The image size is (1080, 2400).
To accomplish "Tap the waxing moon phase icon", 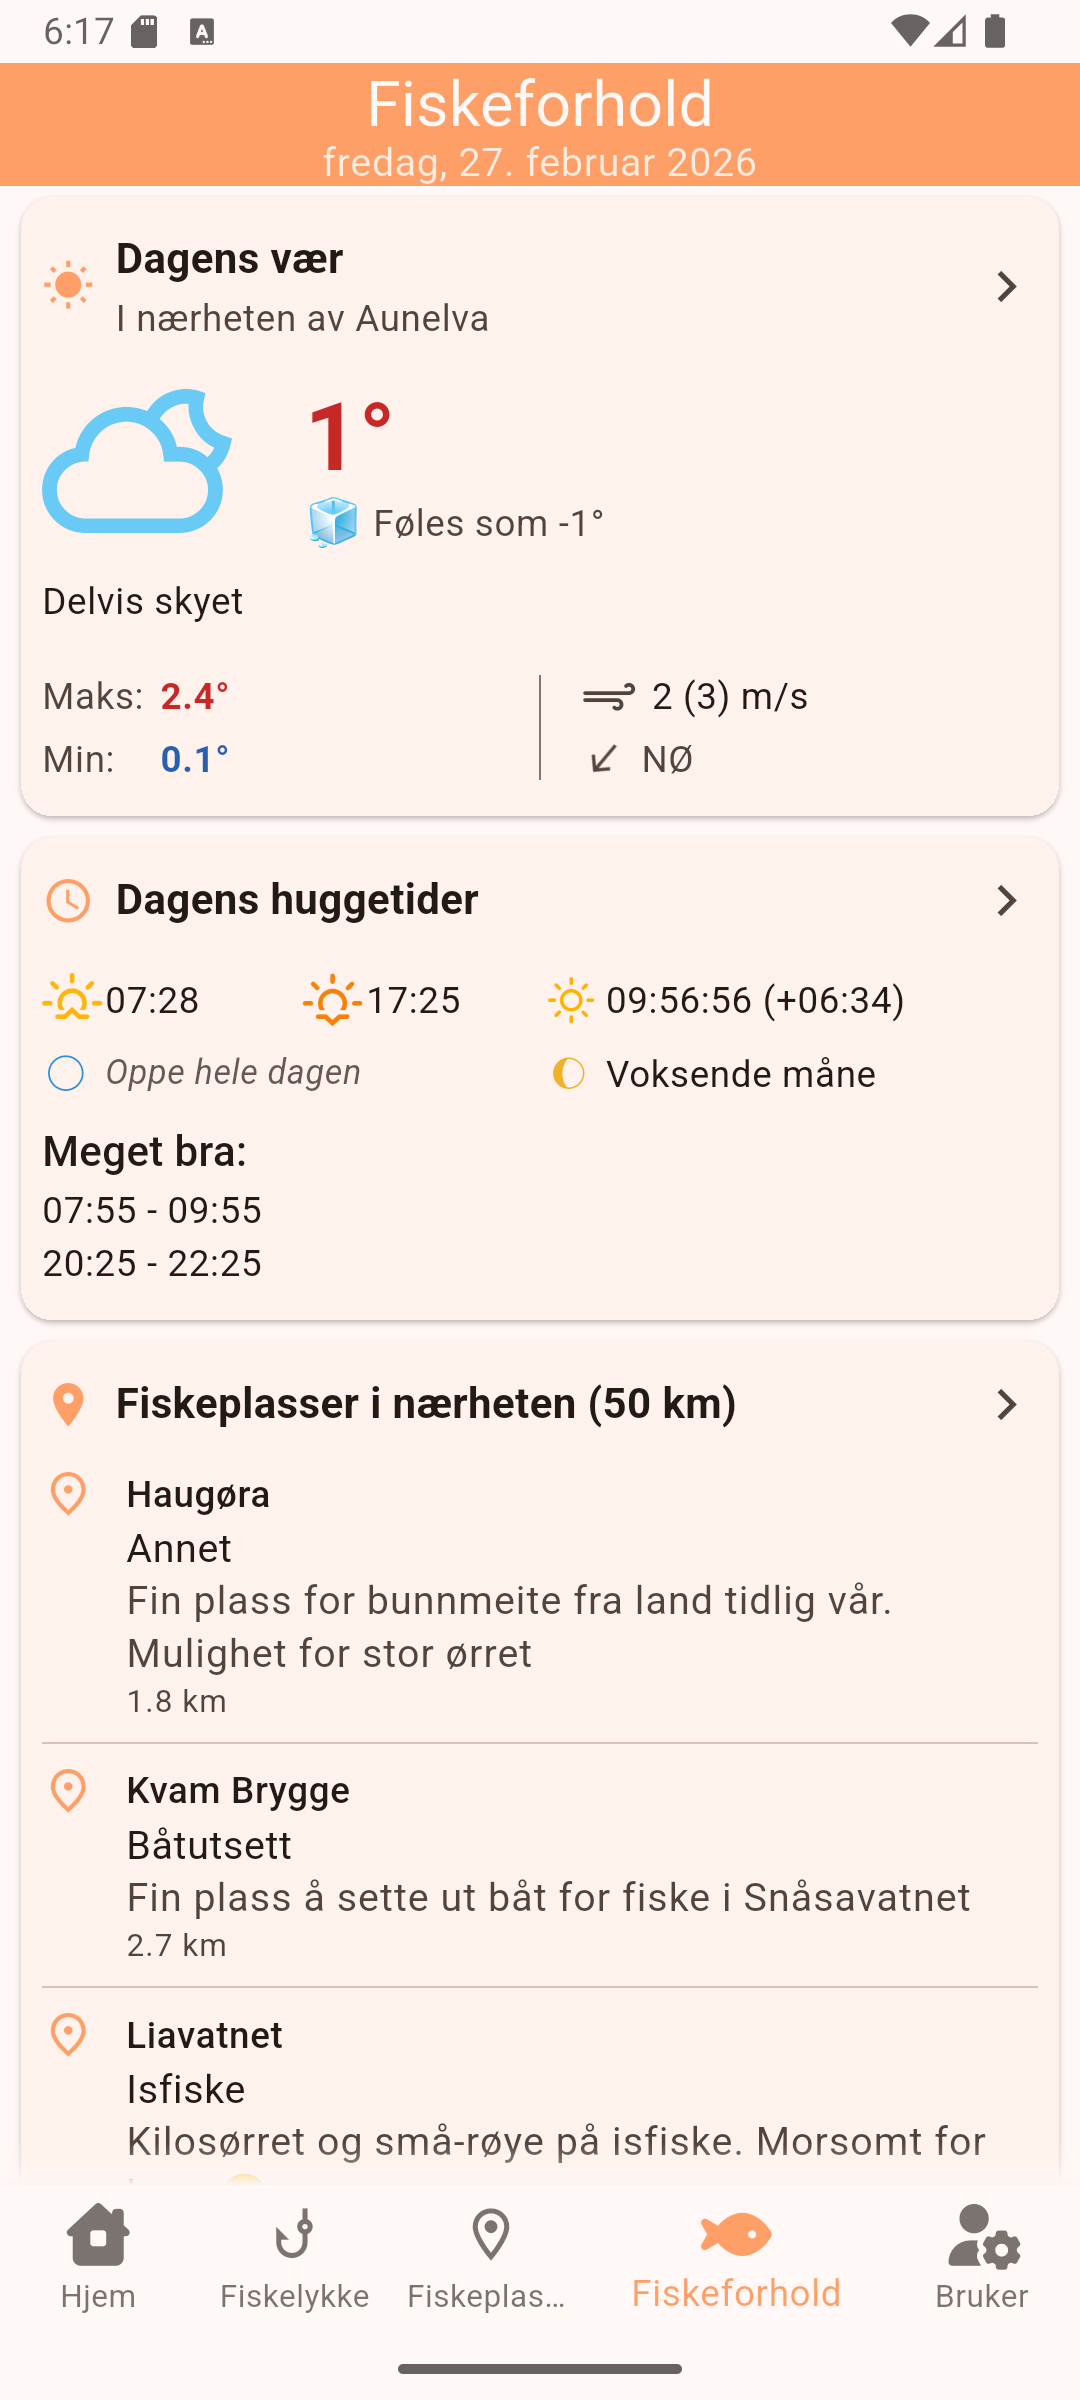I will point(569,1074).
